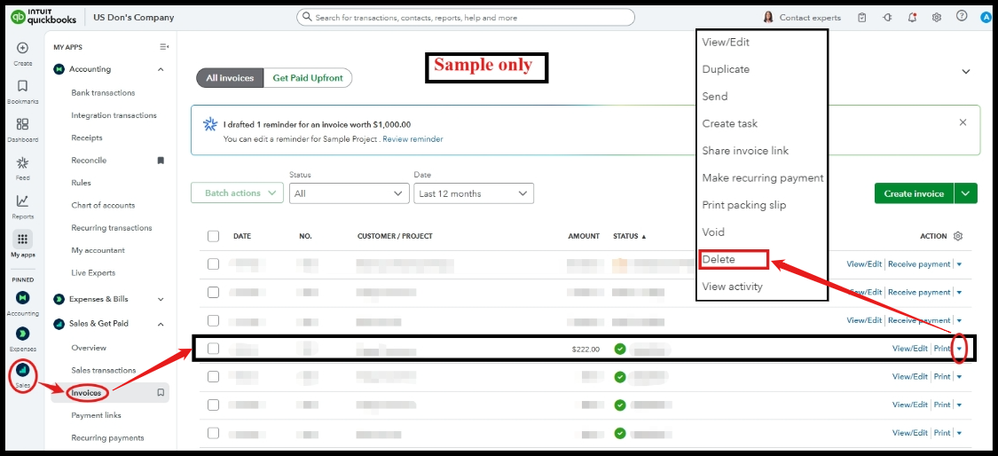Image resolution: width=998 pixels, height=456 pixels.
Task: Click Print on the $222.00 row
Action: [x=942, y=348]
